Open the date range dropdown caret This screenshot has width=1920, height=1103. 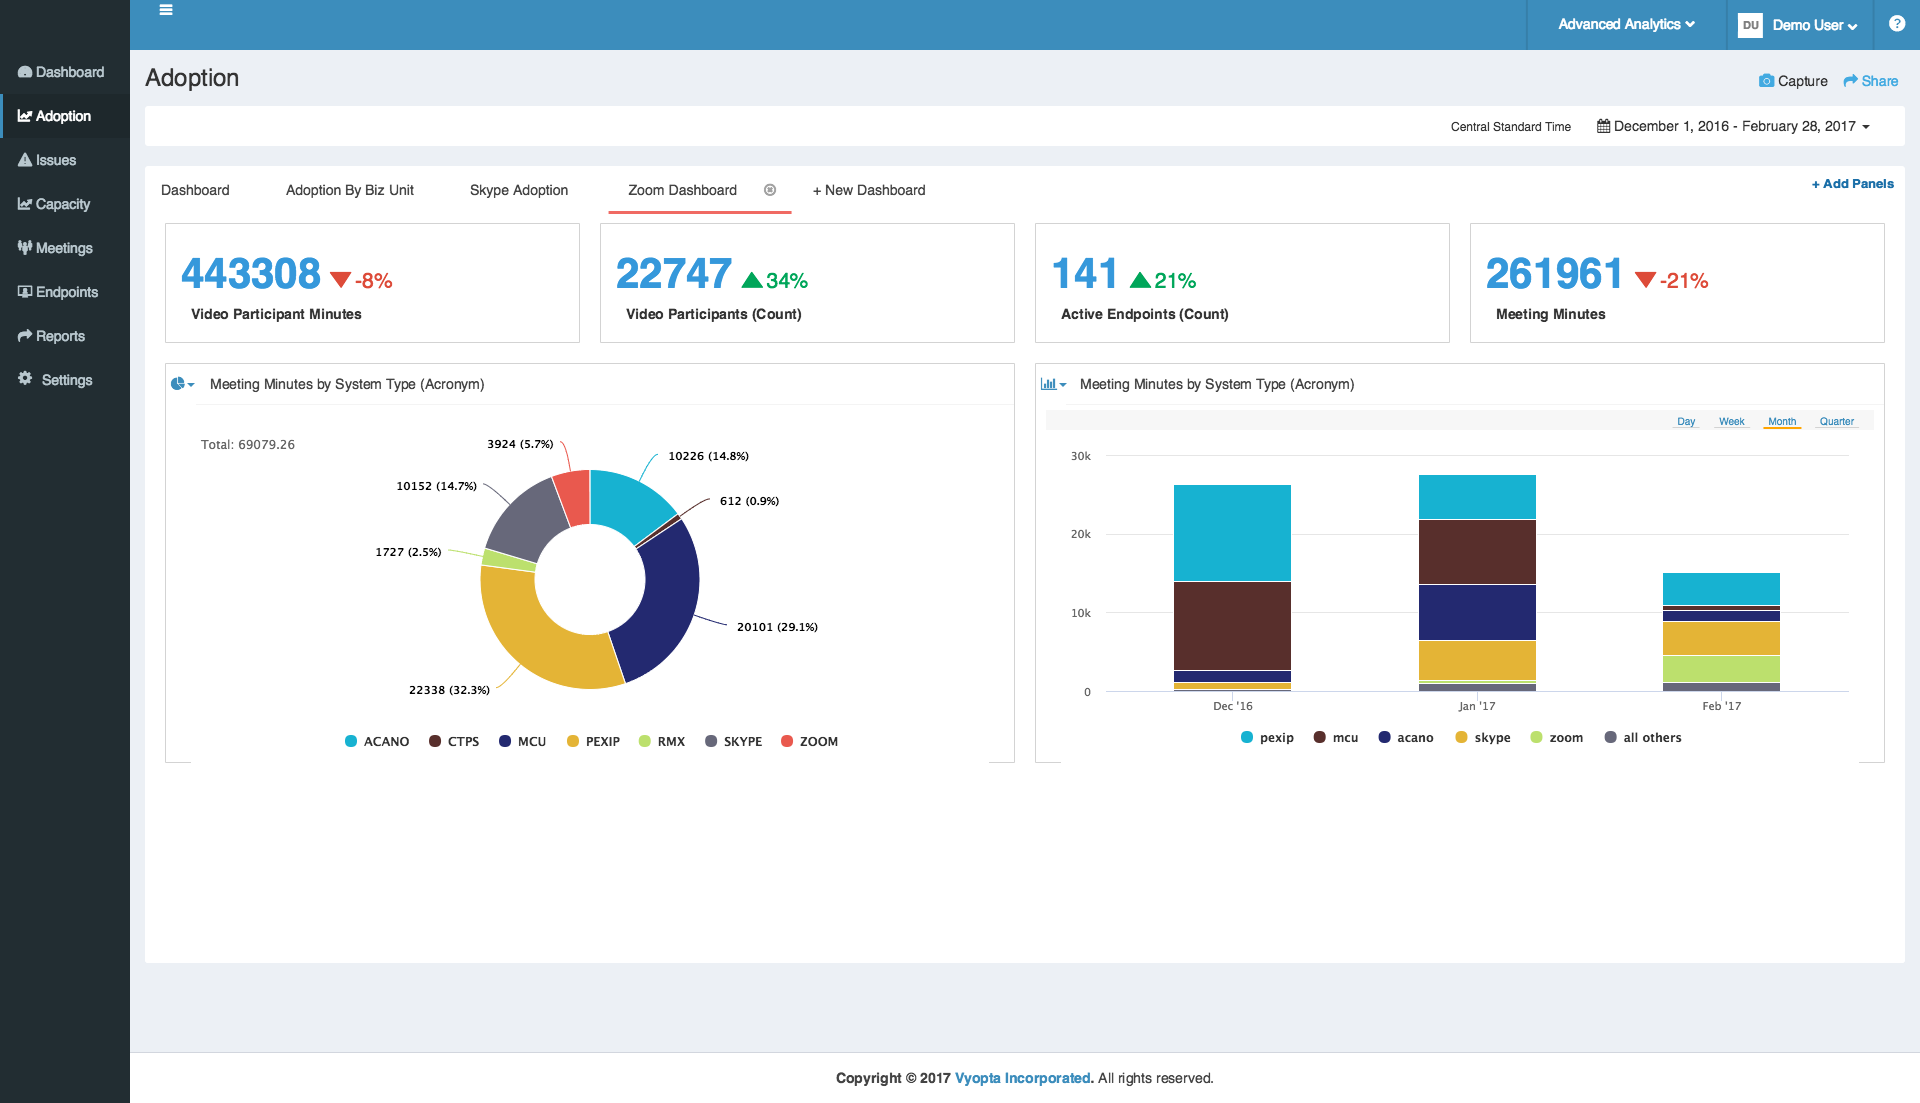(1866, 127)
